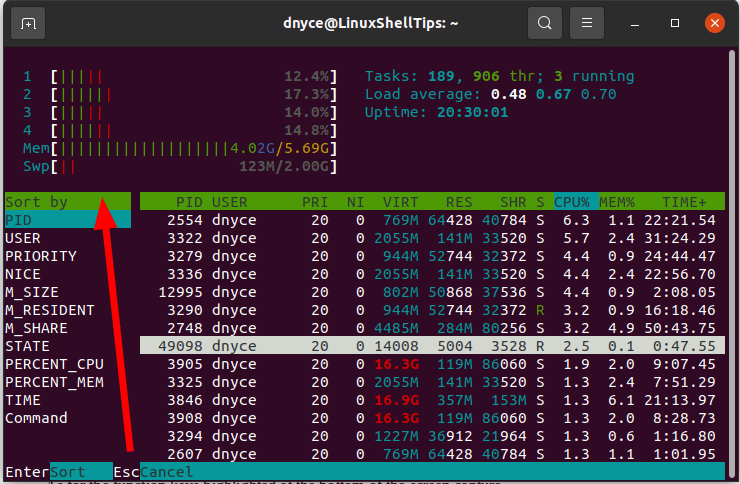Viewport: 740px width, 484px height.
Task: Click the TIME+ column header
Action: click(684, 202)
